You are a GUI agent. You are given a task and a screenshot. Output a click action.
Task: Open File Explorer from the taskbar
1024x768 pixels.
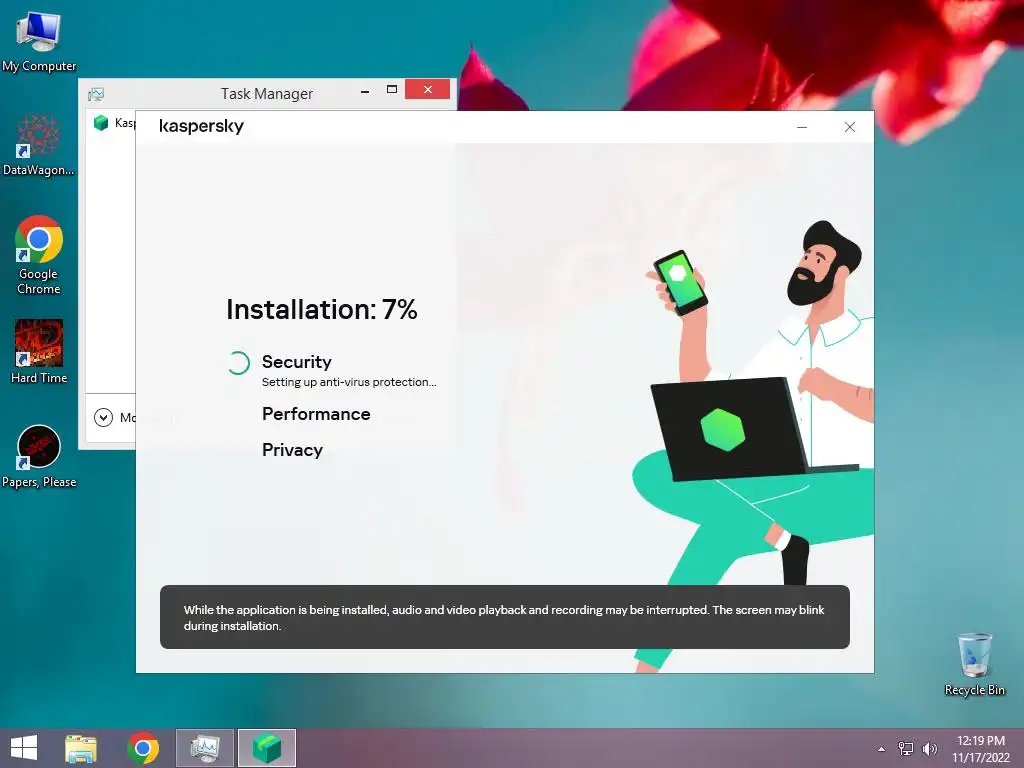81,748
